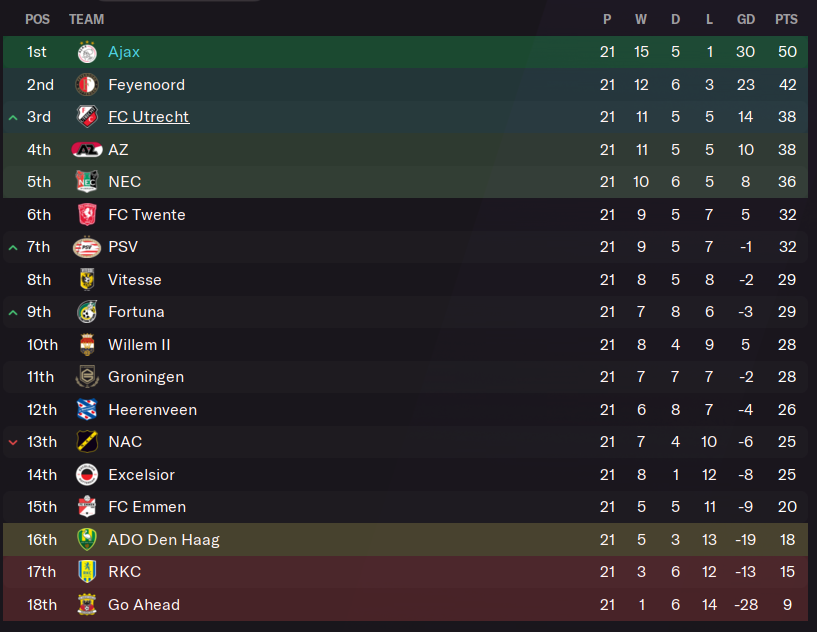
Task: Select the Heerenveen club badge
Action: click(87, 410)
